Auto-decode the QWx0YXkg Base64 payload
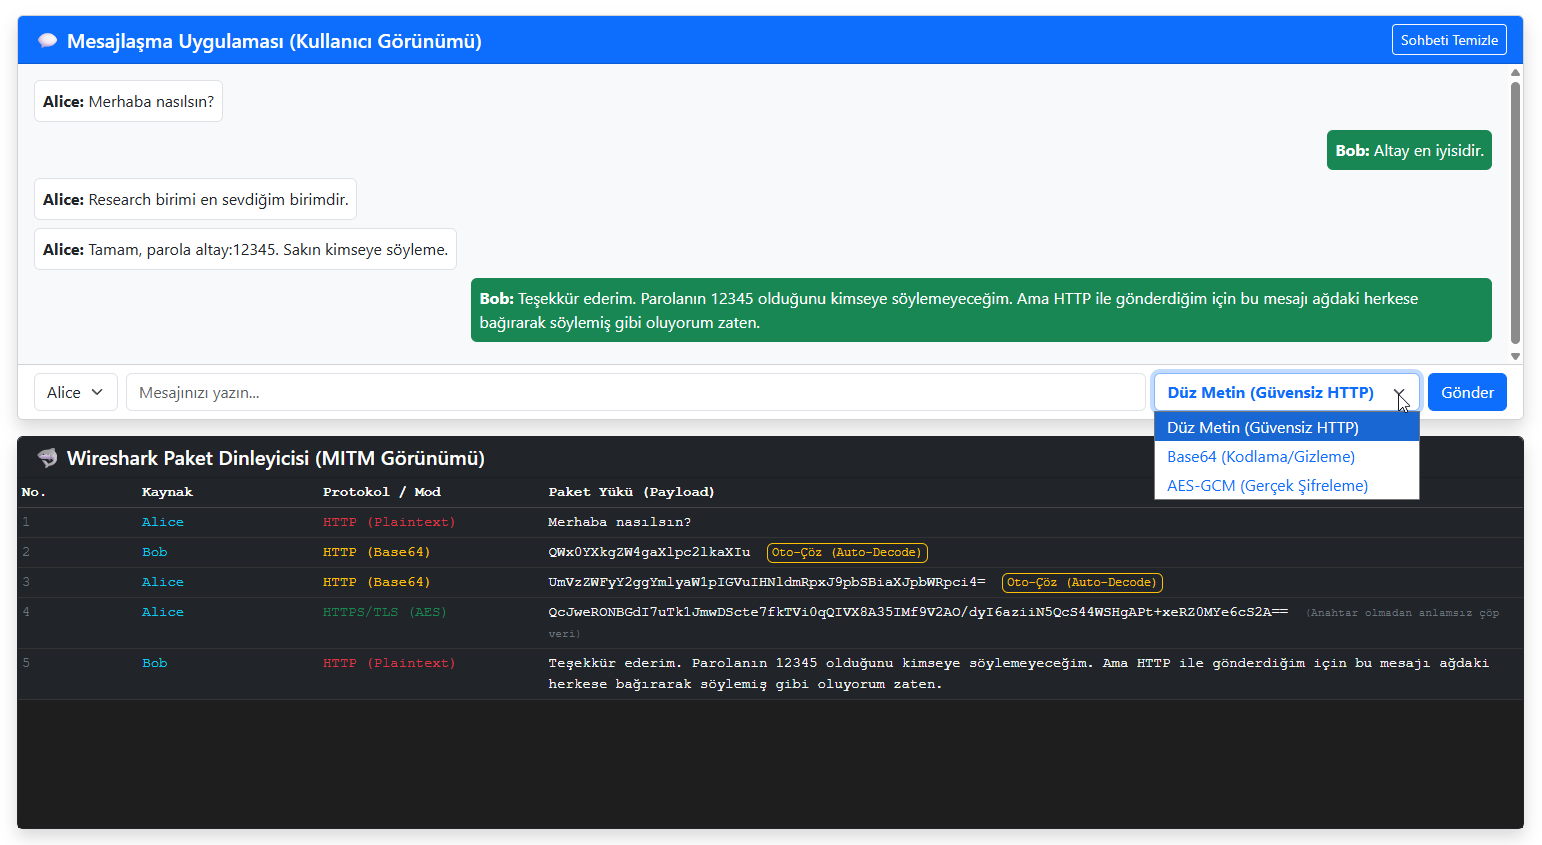Screen dimensions: 1542x845 (847, 552)
